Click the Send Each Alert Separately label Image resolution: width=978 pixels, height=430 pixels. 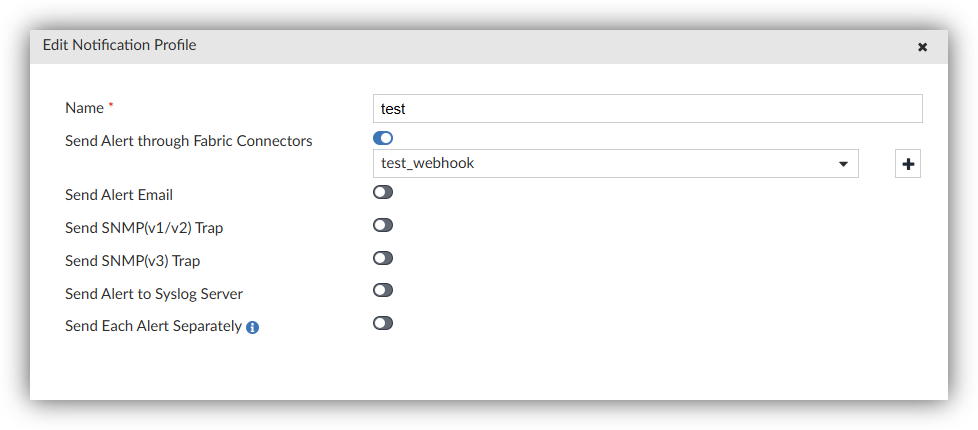click(153, 326)
